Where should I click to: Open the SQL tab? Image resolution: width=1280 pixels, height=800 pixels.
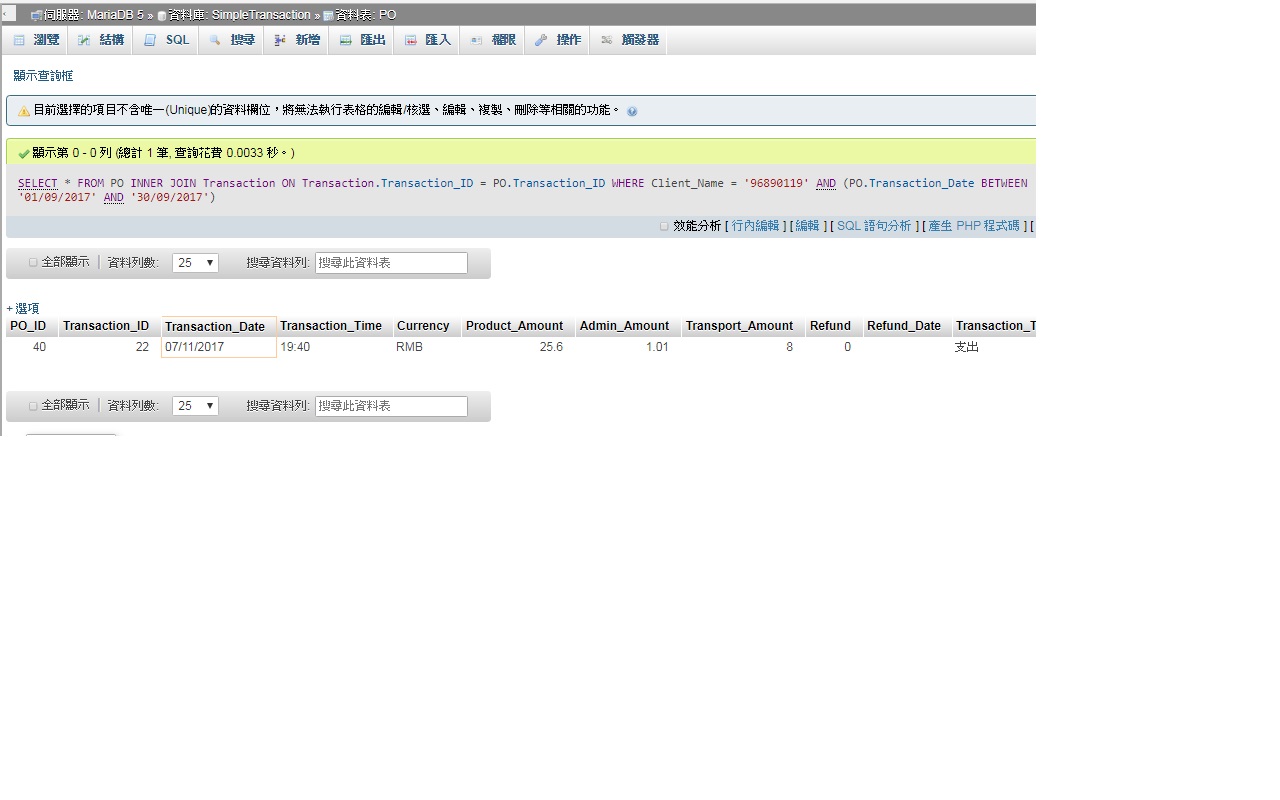point(167,40)
